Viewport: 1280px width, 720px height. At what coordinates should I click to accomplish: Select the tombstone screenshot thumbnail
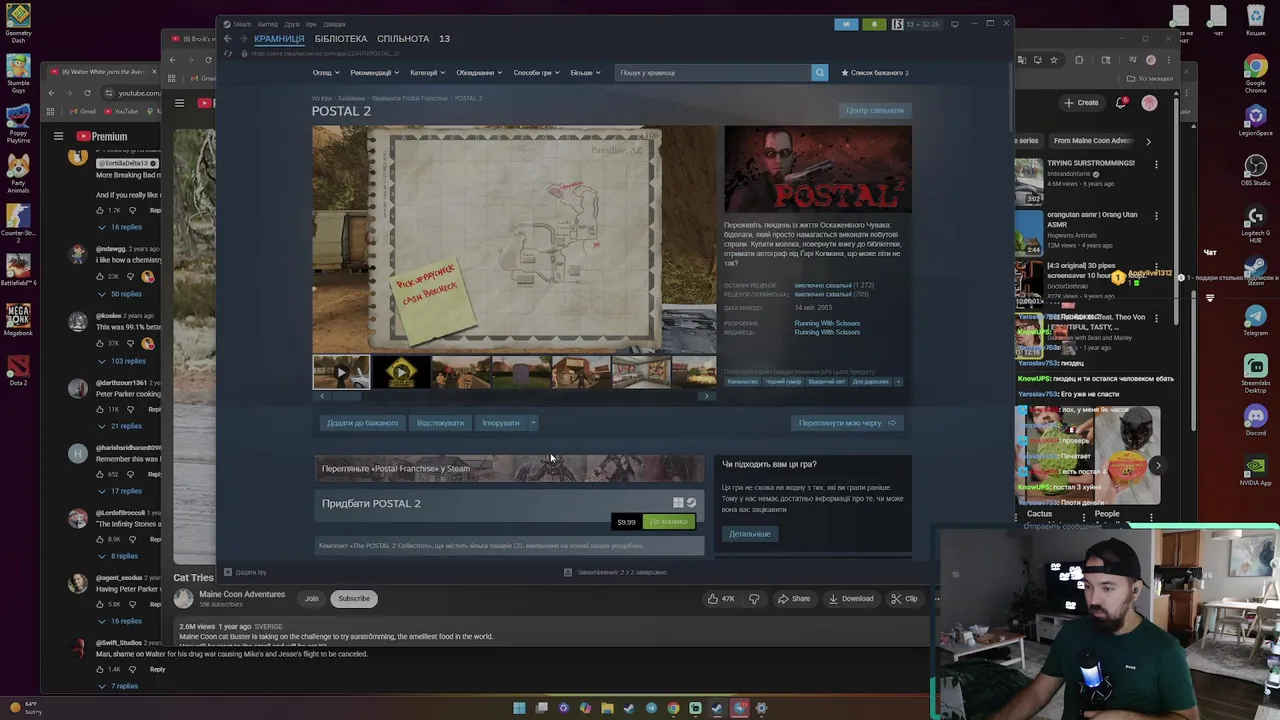coord(521,372)
